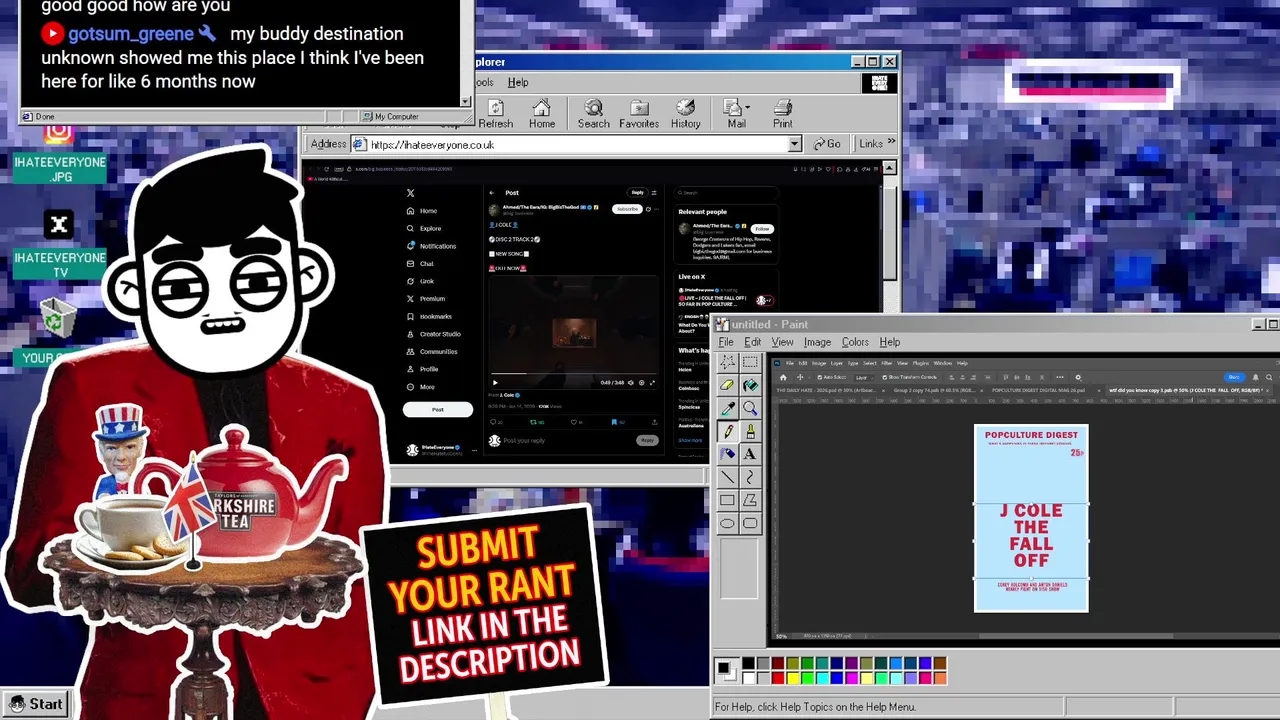The width and height of the screenshot is (1280, 720).
Task: Click the Go button next to the address bar
Action: click(x=826, y=144)
